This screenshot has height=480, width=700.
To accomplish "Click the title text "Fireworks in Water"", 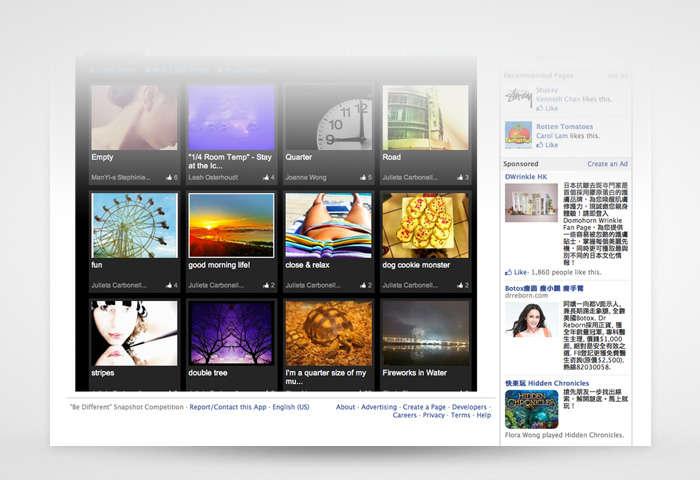I will pos(414,373).
